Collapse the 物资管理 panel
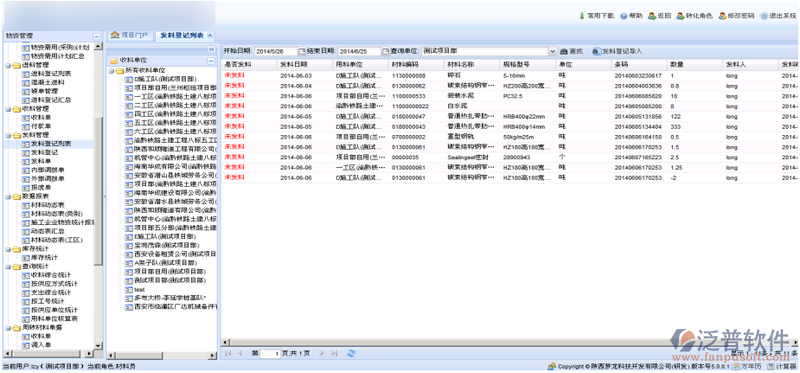 96,36
